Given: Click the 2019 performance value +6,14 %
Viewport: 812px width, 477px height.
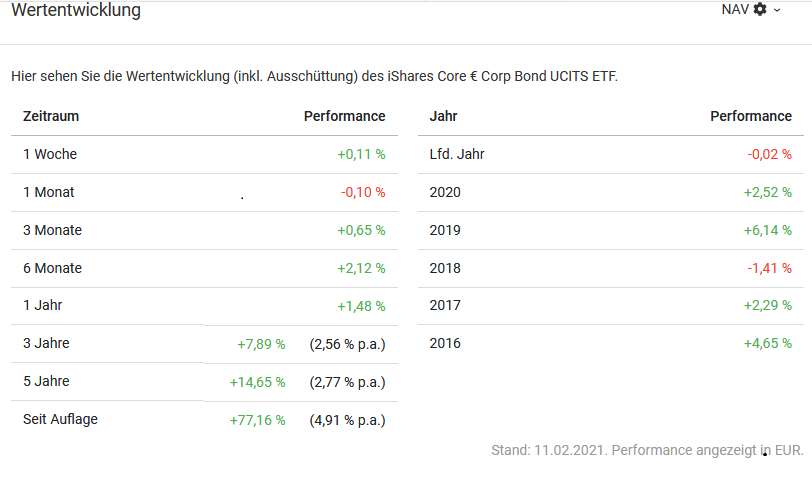Looking at the screenshot, I should pyautogui.click(x=767, y=230).
